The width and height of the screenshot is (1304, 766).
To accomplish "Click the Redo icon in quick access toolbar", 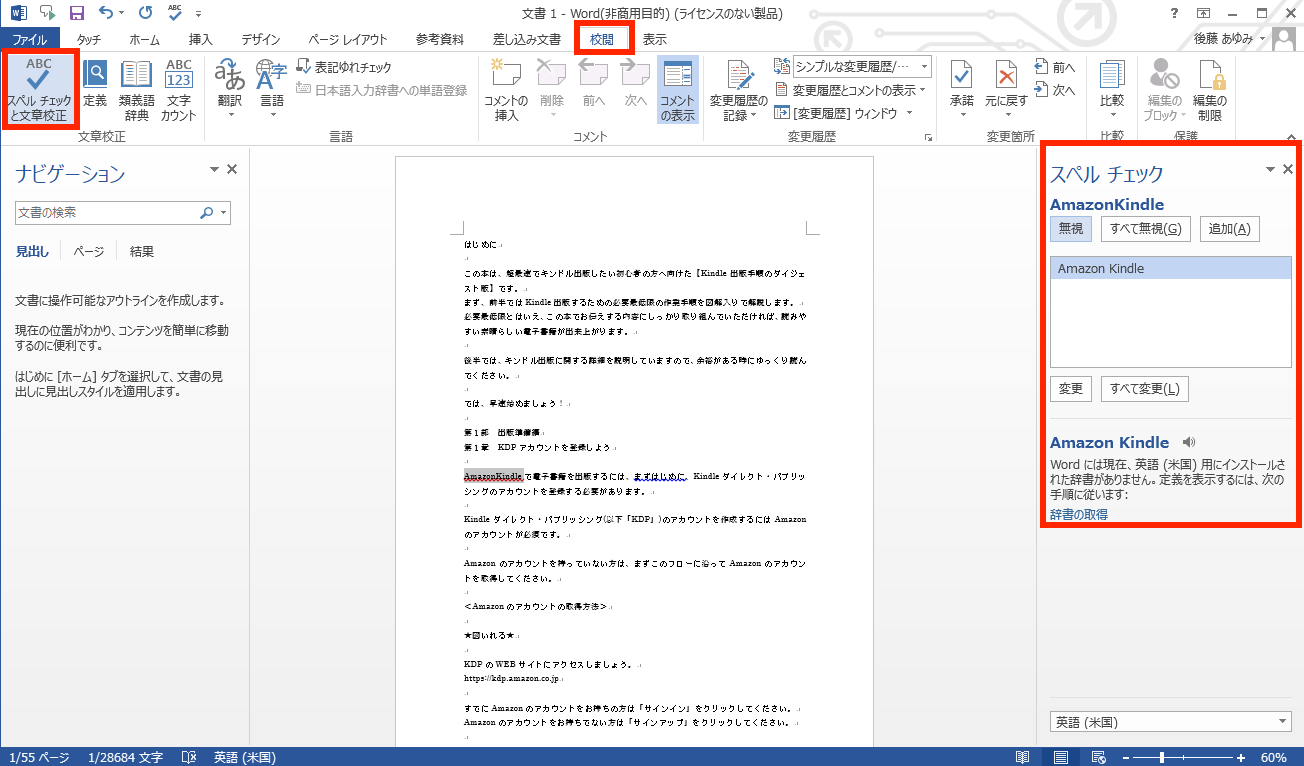I will (x=146, y=13).
